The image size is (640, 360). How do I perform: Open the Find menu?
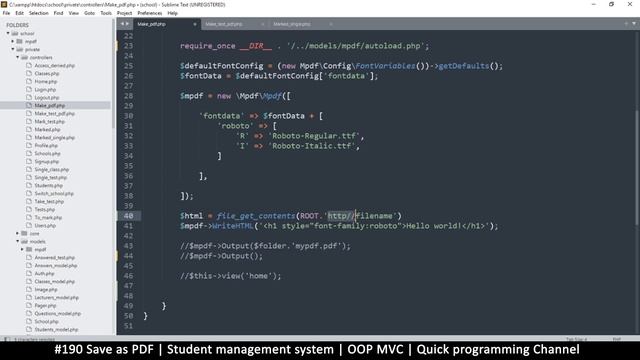(x=58, y=13)
